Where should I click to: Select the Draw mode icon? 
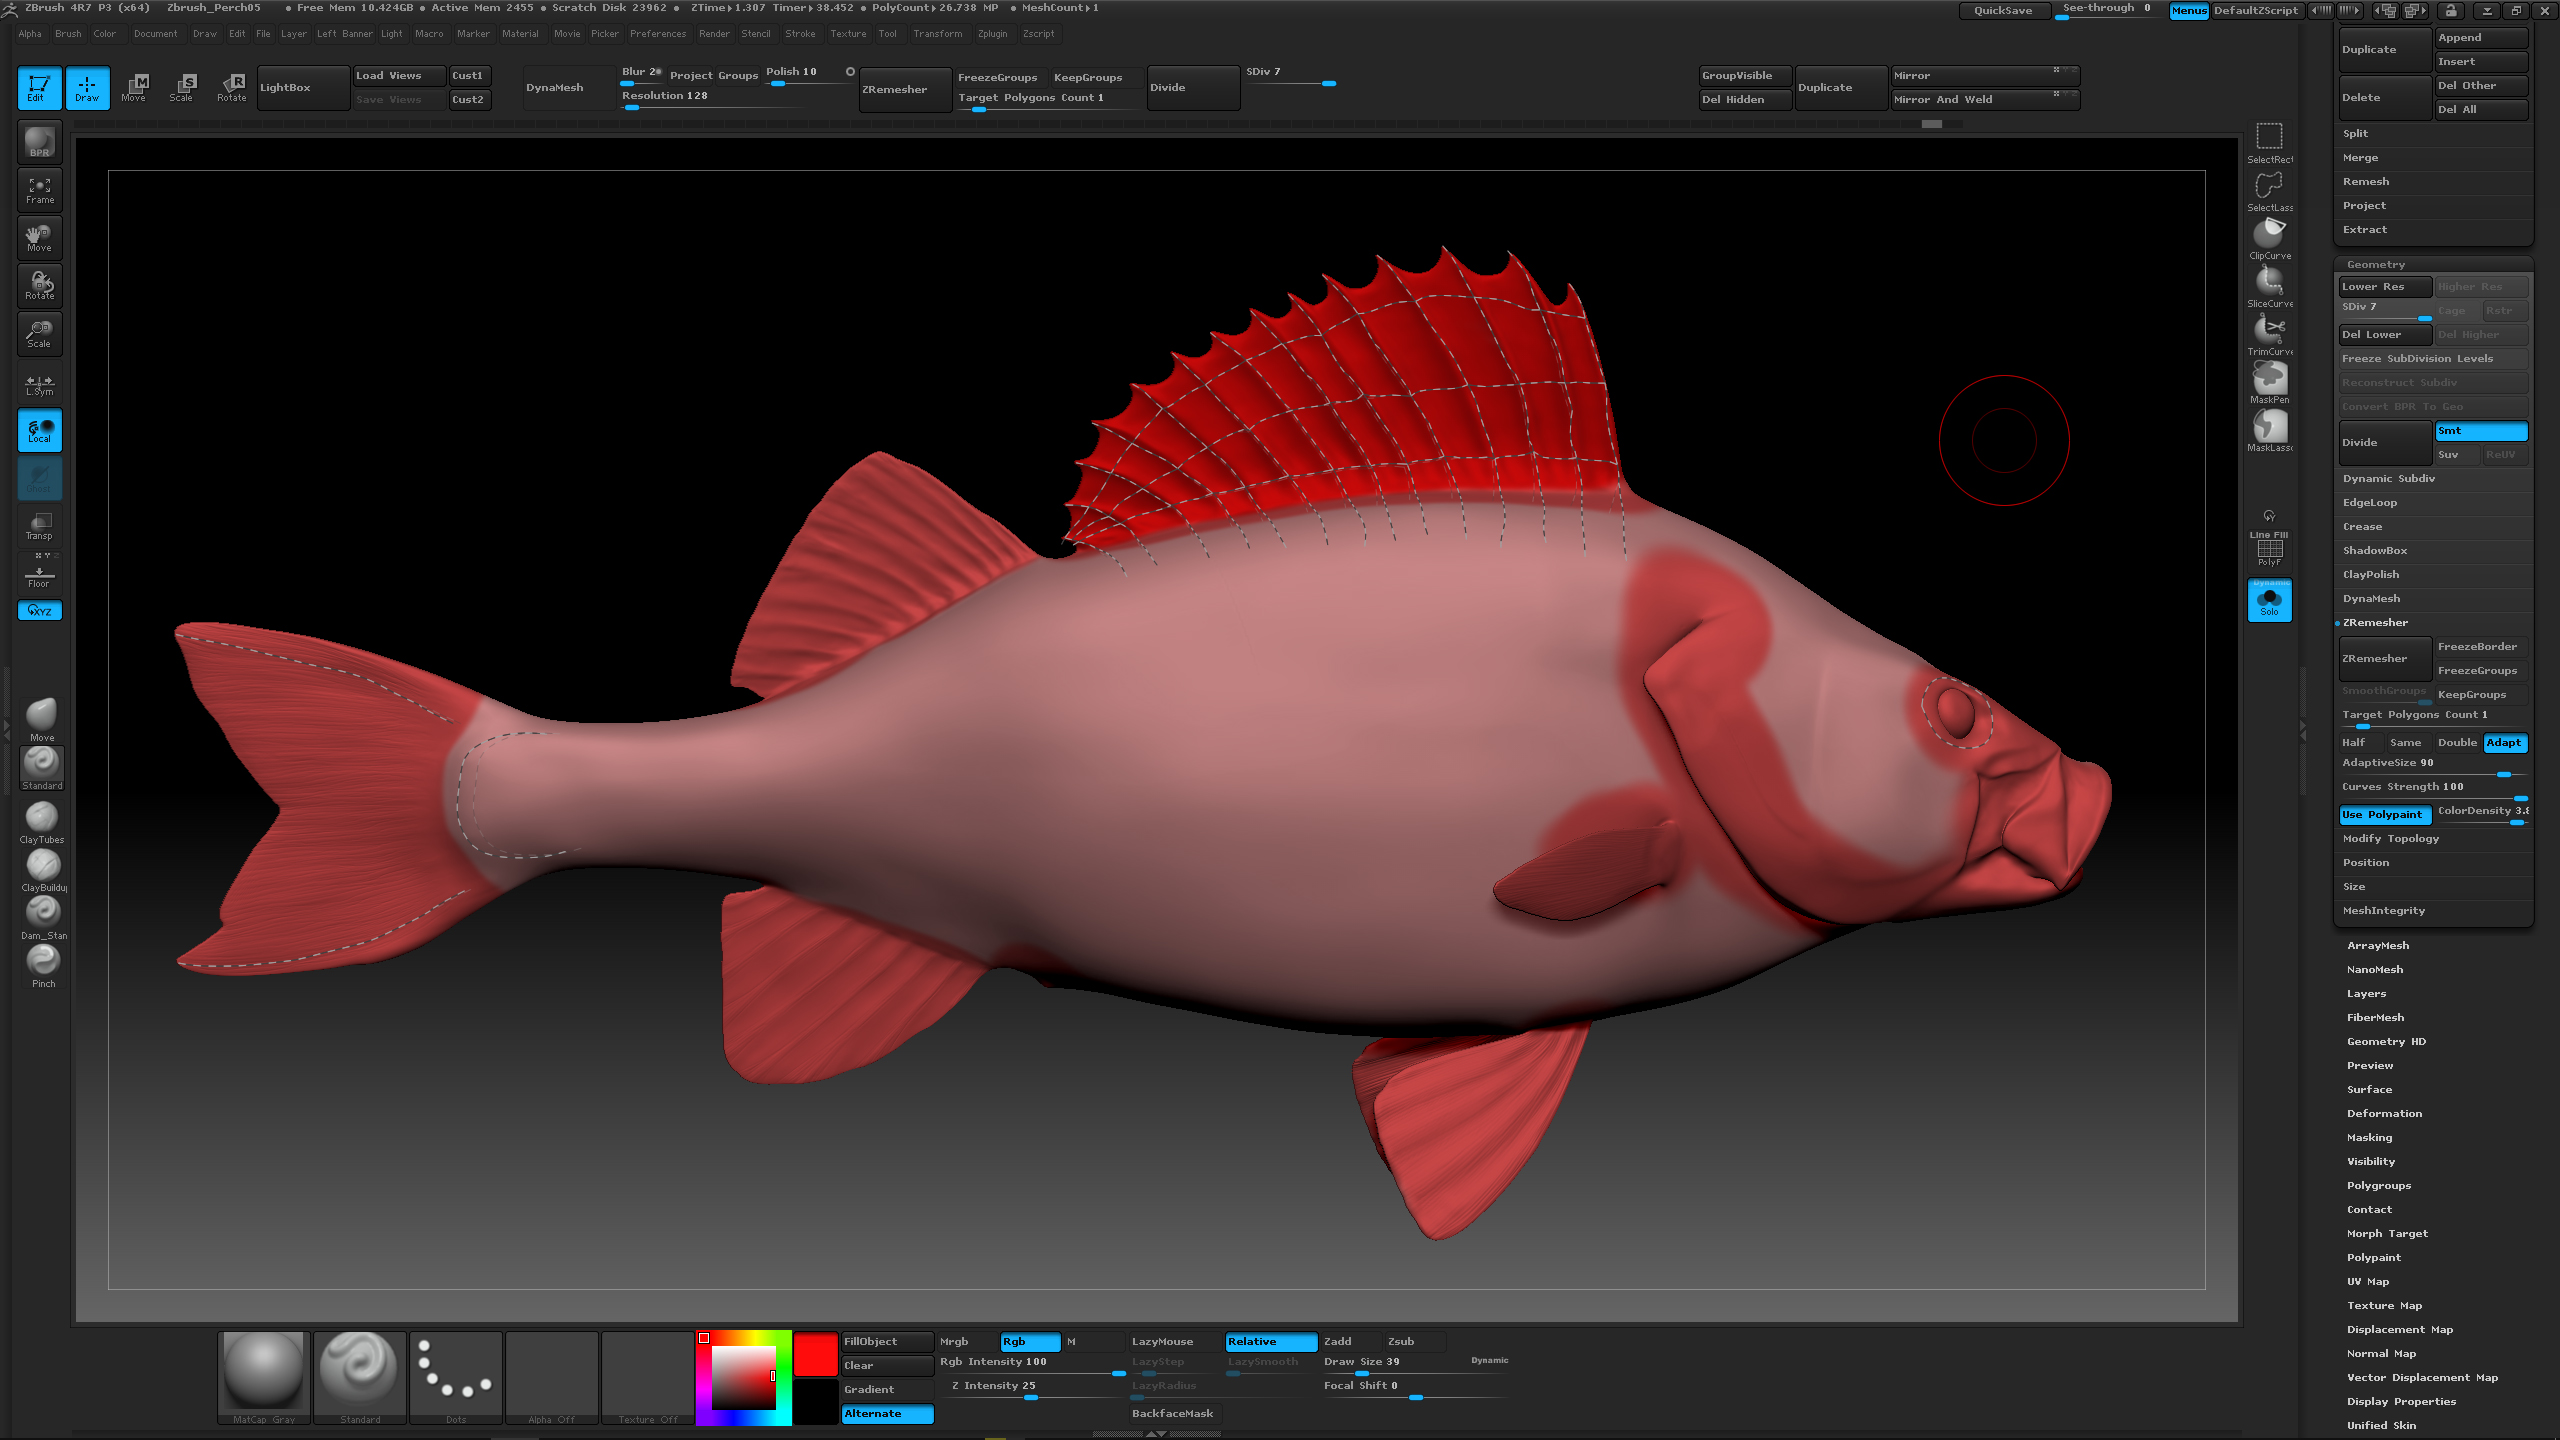(x=87, y=87)
